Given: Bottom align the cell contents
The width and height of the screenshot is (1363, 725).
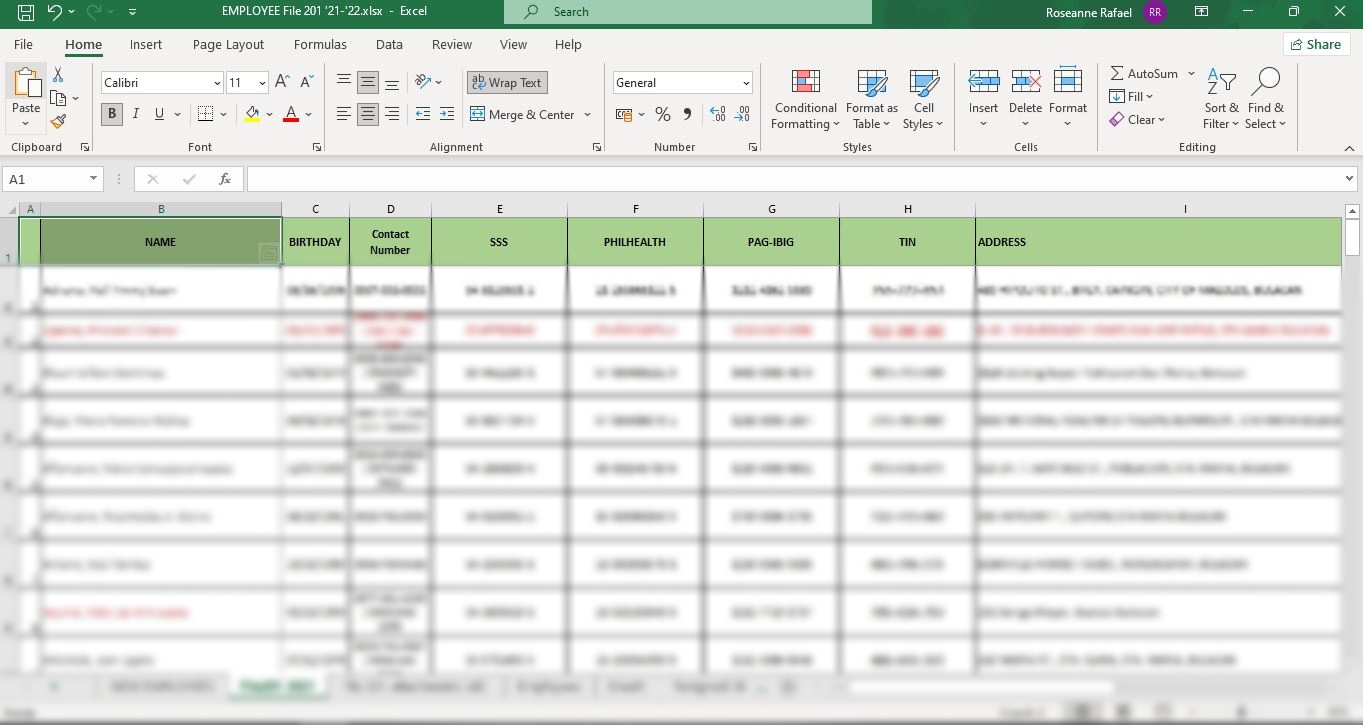Looking at the screenshot, I should (392, 83).
